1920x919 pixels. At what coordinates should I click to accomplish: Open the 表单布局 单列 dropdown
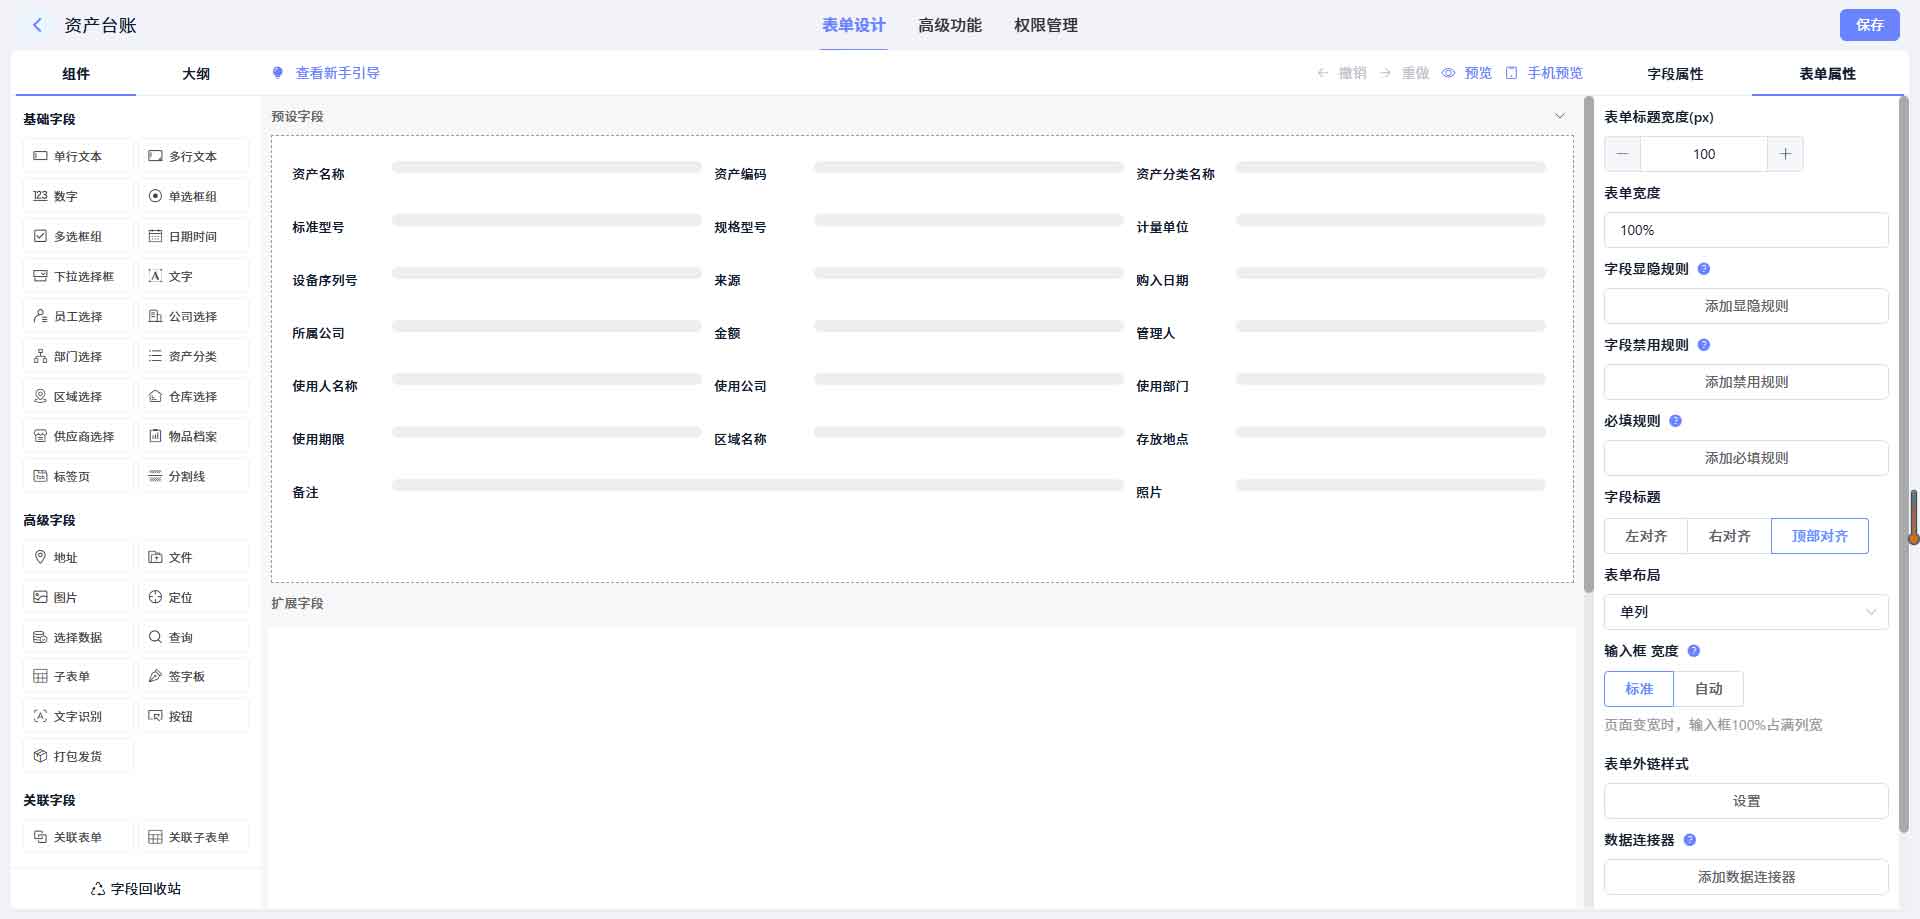point(1746,612)
